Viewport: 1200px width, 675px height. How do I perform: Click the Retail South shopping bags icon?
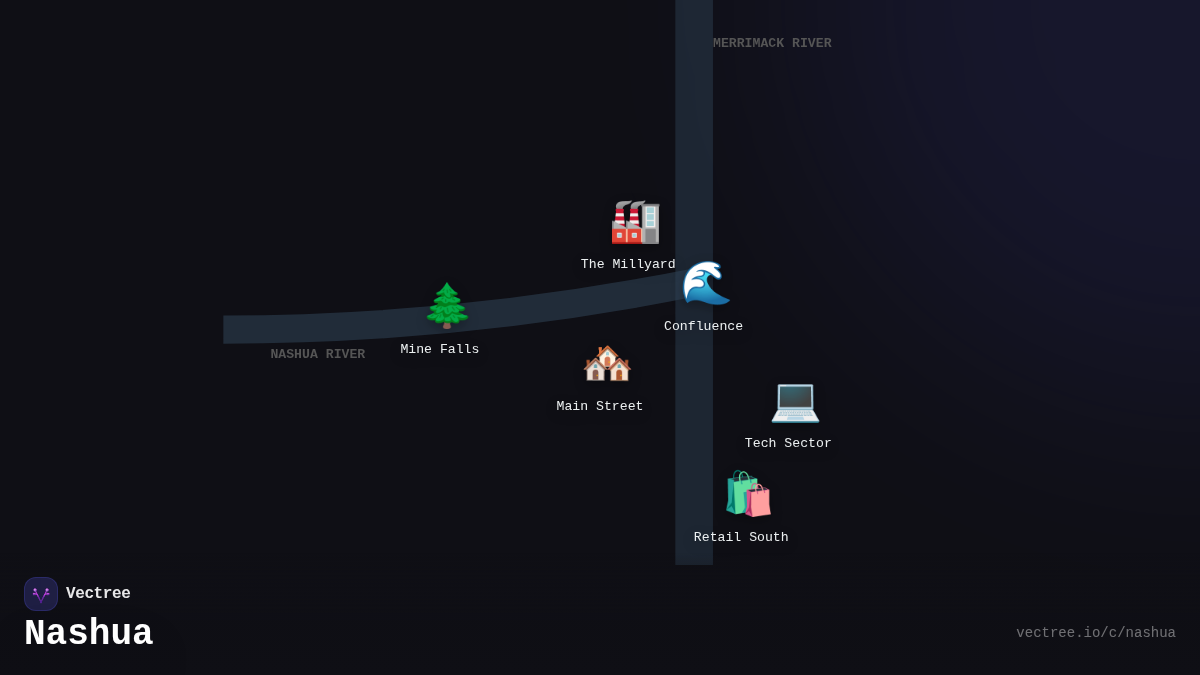(748, 494)
